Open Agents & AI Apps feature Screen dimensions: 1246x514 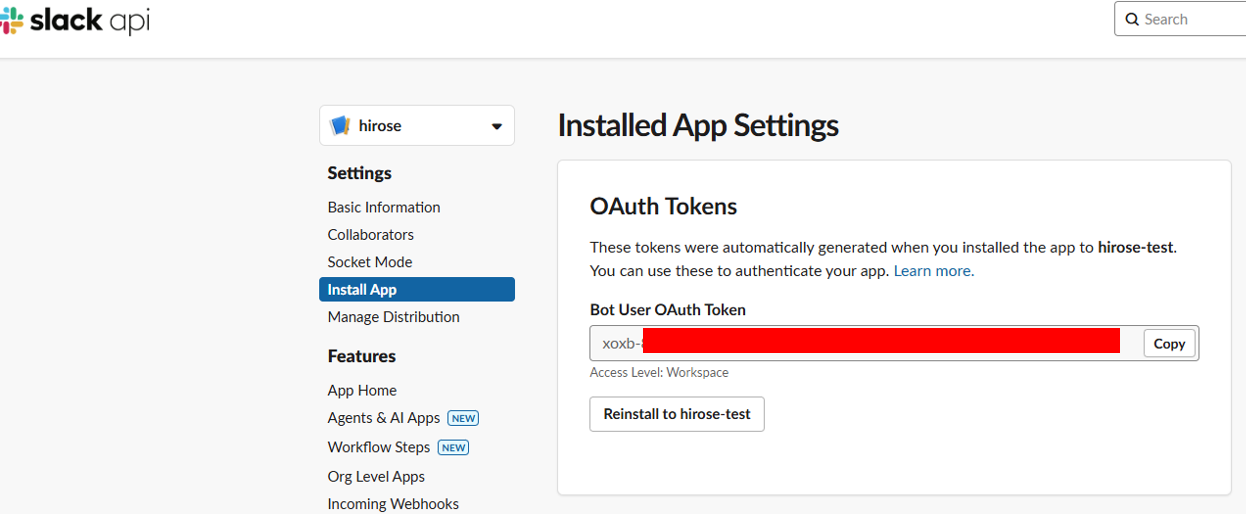pyautogui.click(x=383, y=418)
